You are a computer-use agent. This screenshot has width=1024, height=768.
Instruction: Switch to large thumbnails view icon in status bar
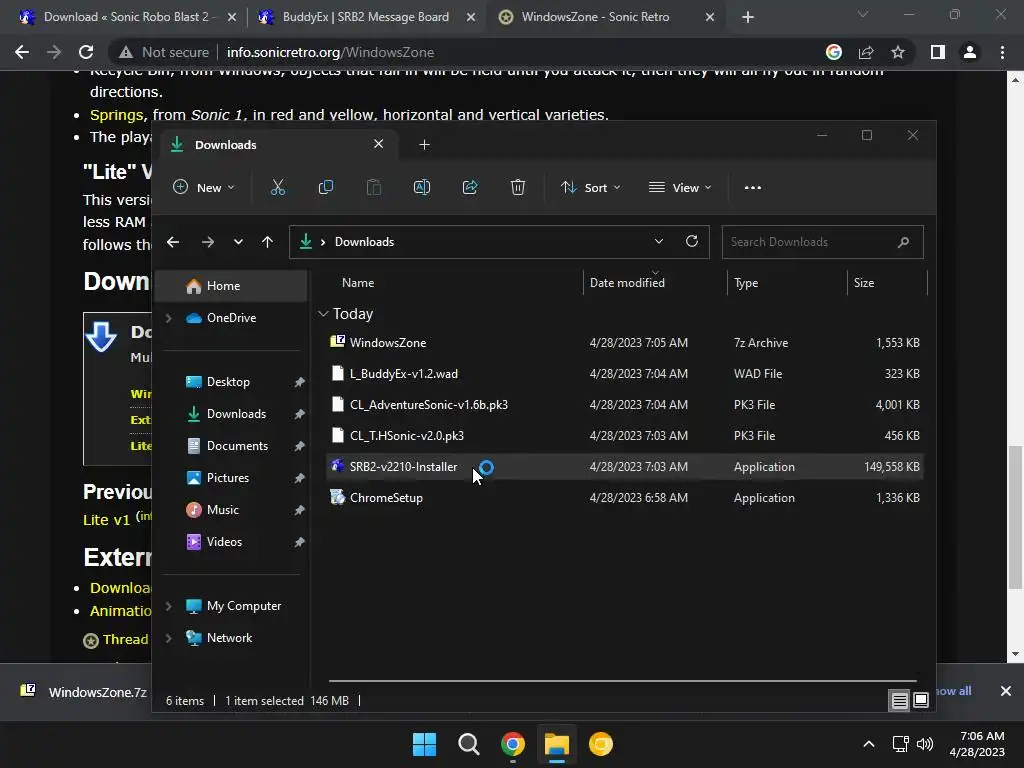click(x=921, y=701)
